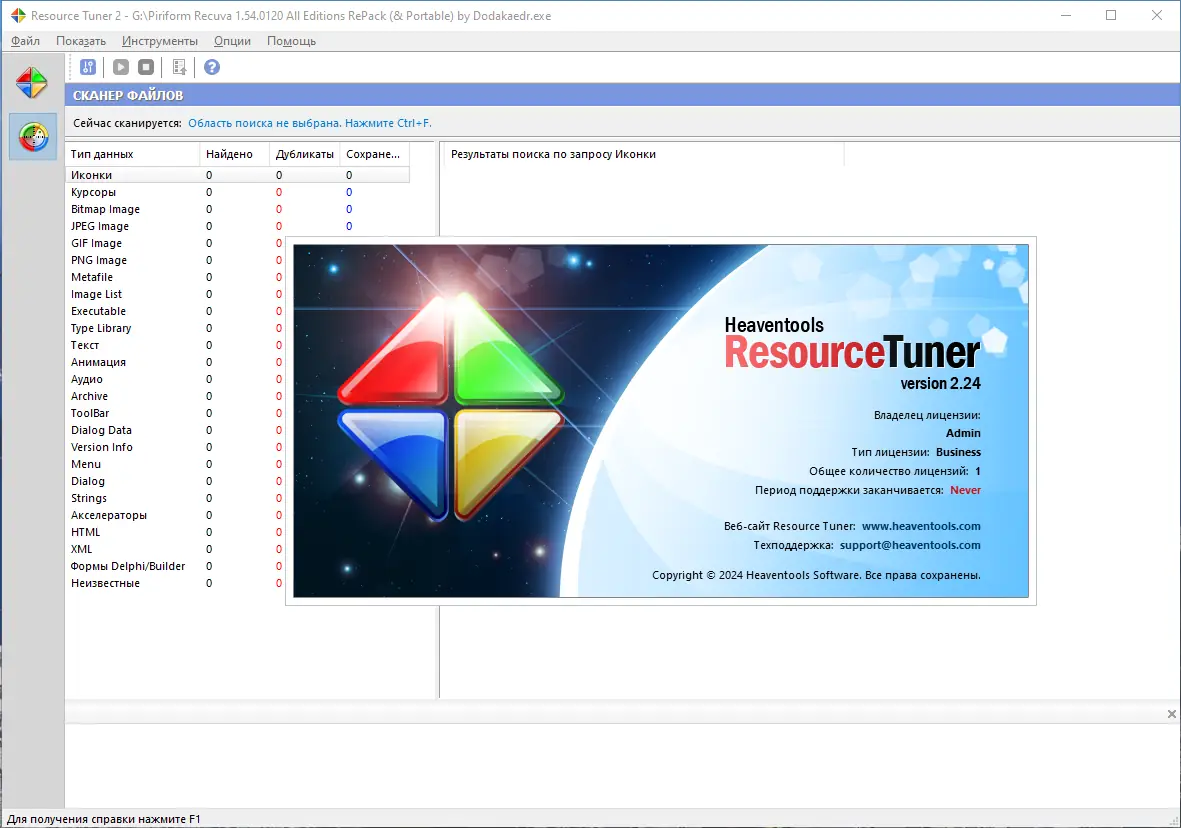This screenshot has width=1181, height=828.
Task: Click the 'Область поиска не выбрана' link
Action: click(310, 123)
